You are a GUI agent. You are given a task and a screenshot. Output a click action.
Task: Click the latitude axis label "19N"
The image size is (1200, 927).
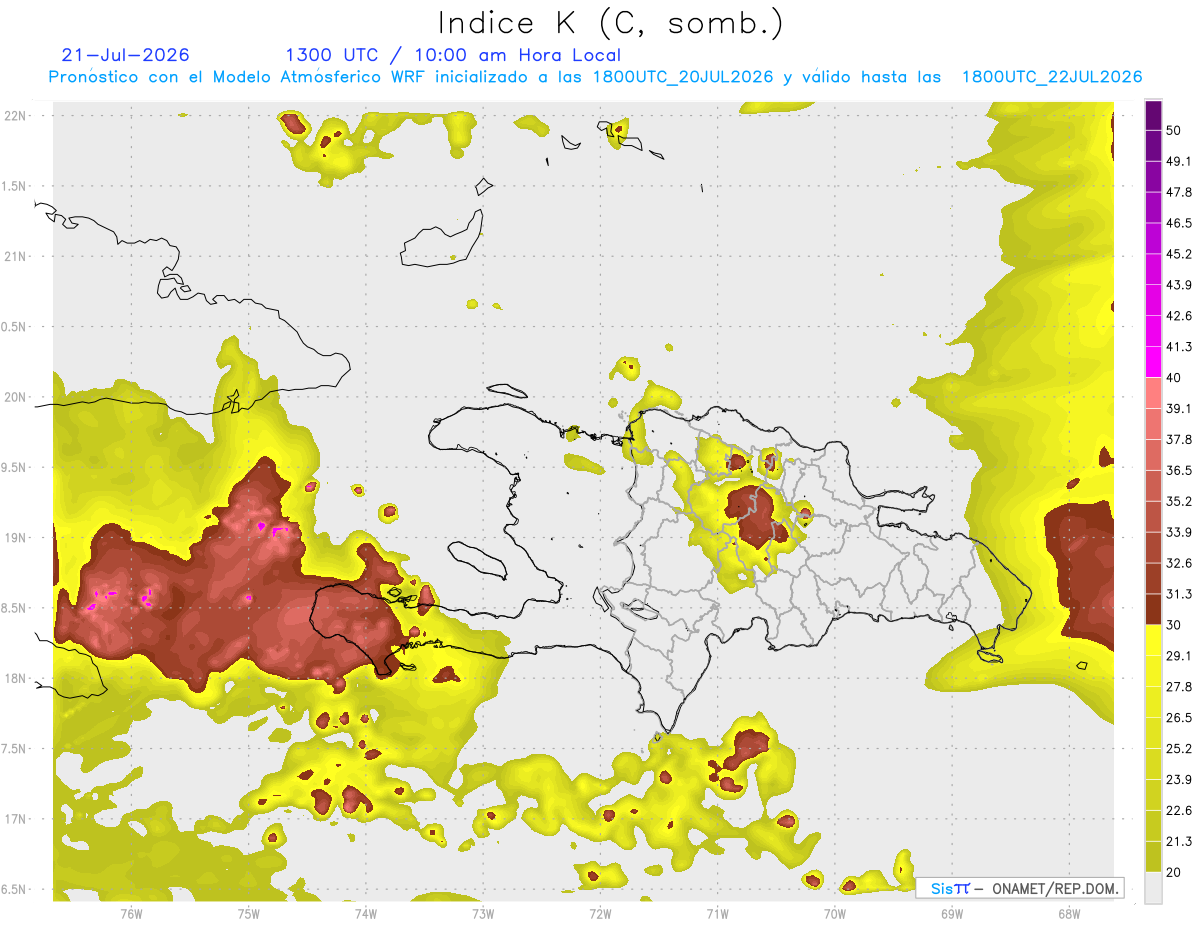(x=16, y=538)
